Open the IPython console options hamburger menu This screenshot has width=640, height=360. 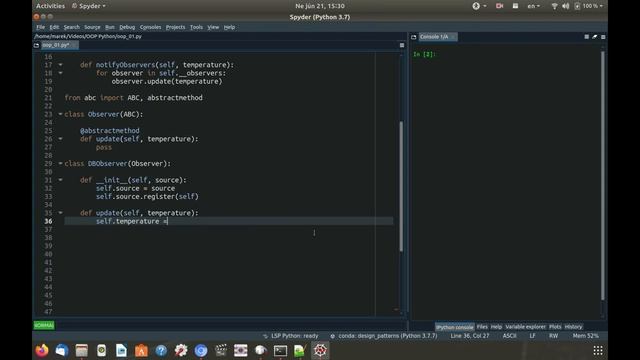[x=603, y=37]
